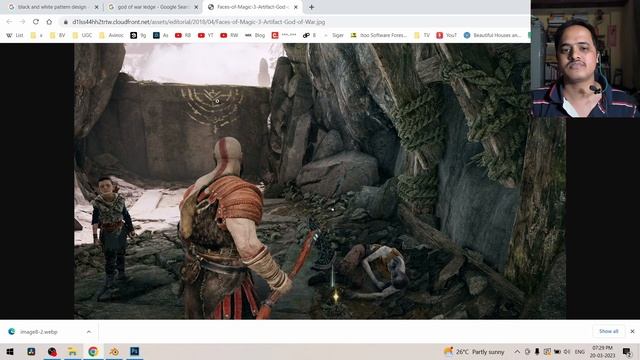This screenshot has width=640, height=360.
Task: Close the 'Faces-of-Magic-3-Artifact-God' tab
Action: click(296, 7)
